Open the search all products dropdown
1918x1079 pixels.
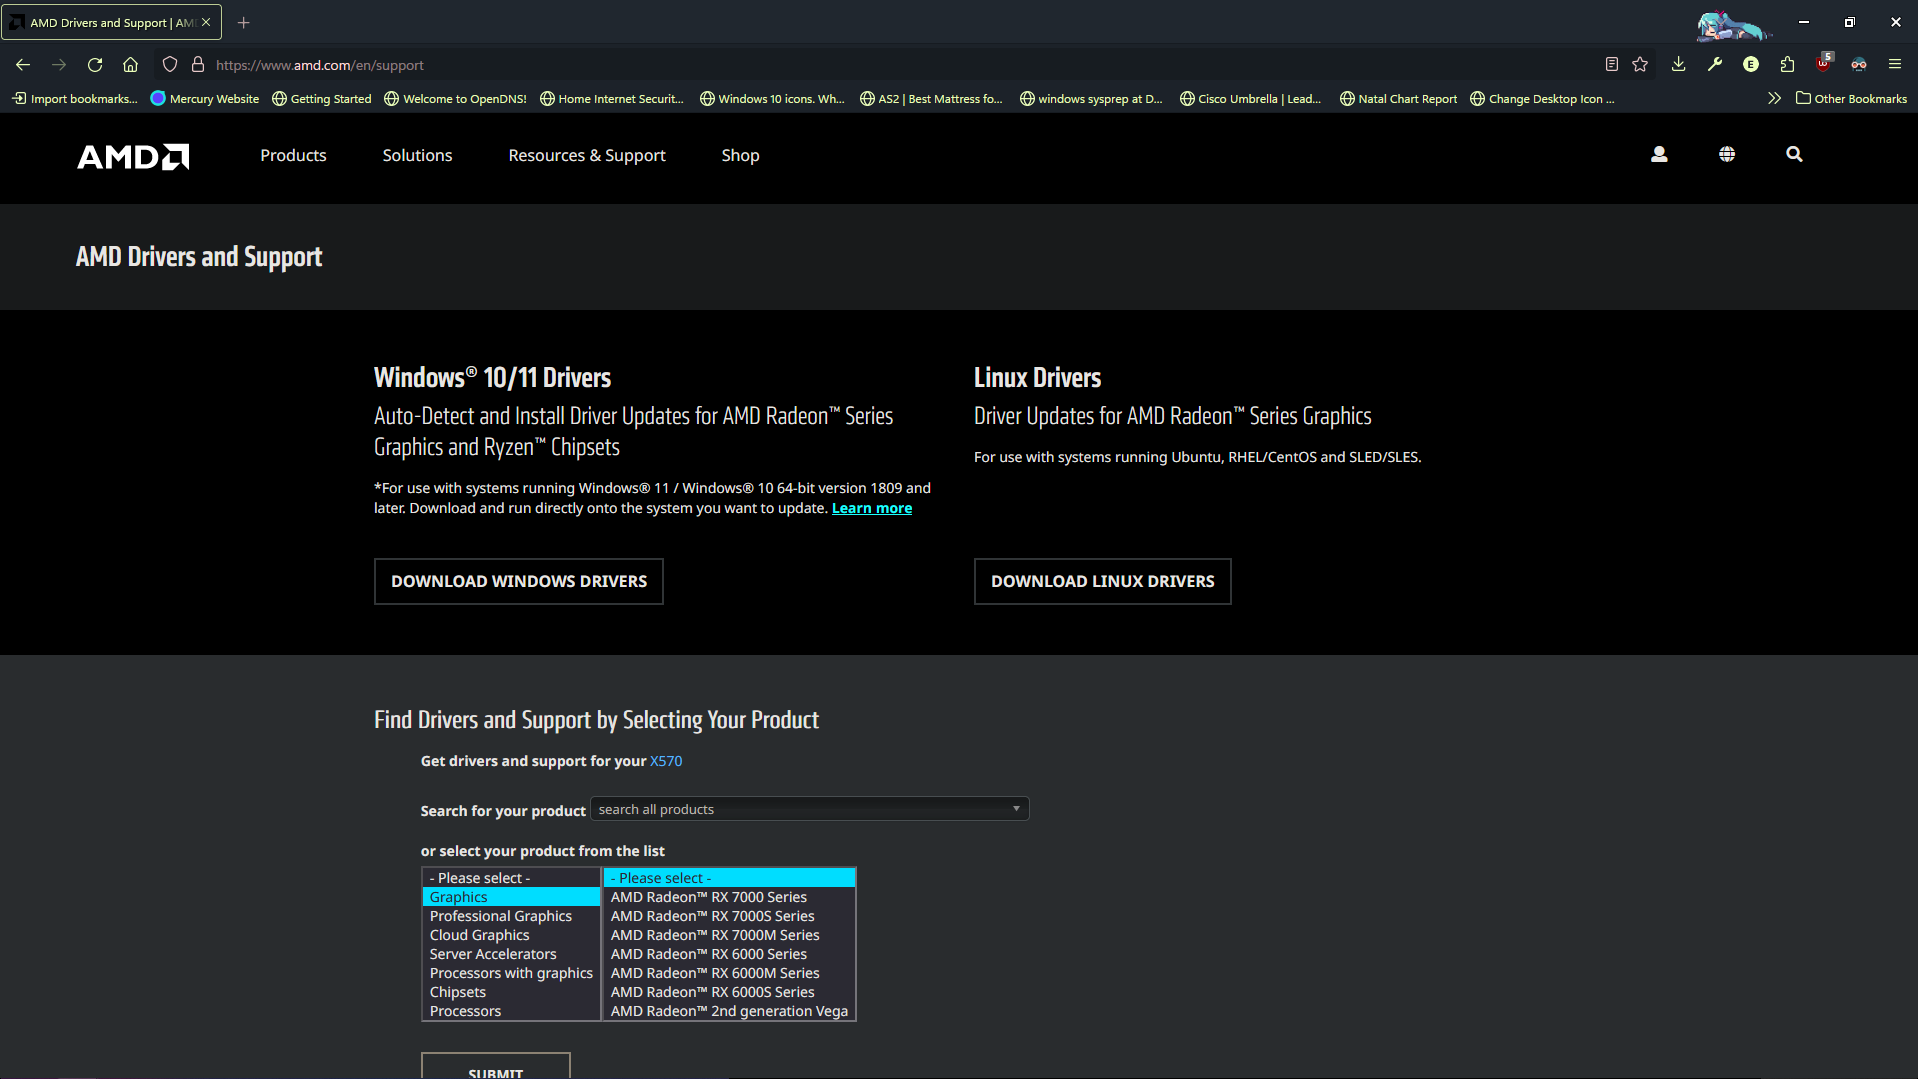tap(810, 809)
